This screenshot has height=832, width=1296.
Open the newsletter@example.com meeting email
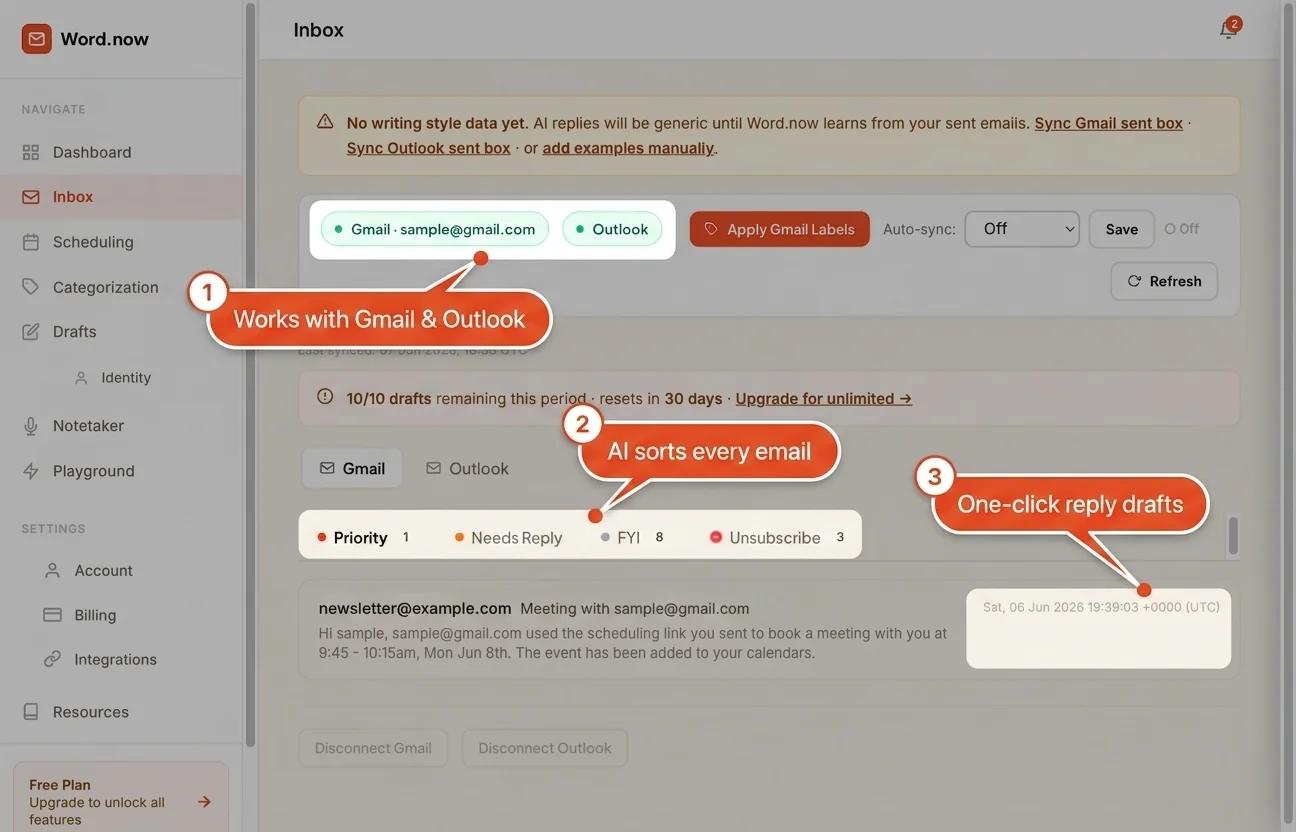pyautogui.click(x=768, y=630)
